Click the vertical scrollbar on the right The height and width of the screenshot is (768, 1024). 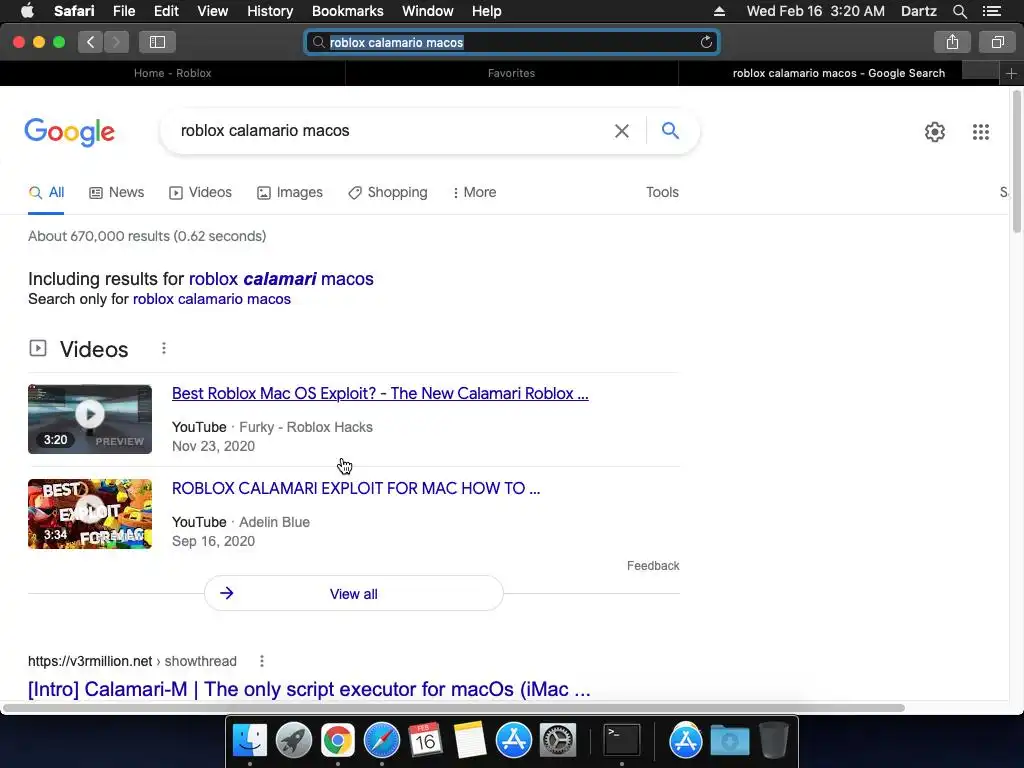coord(1017,161)
